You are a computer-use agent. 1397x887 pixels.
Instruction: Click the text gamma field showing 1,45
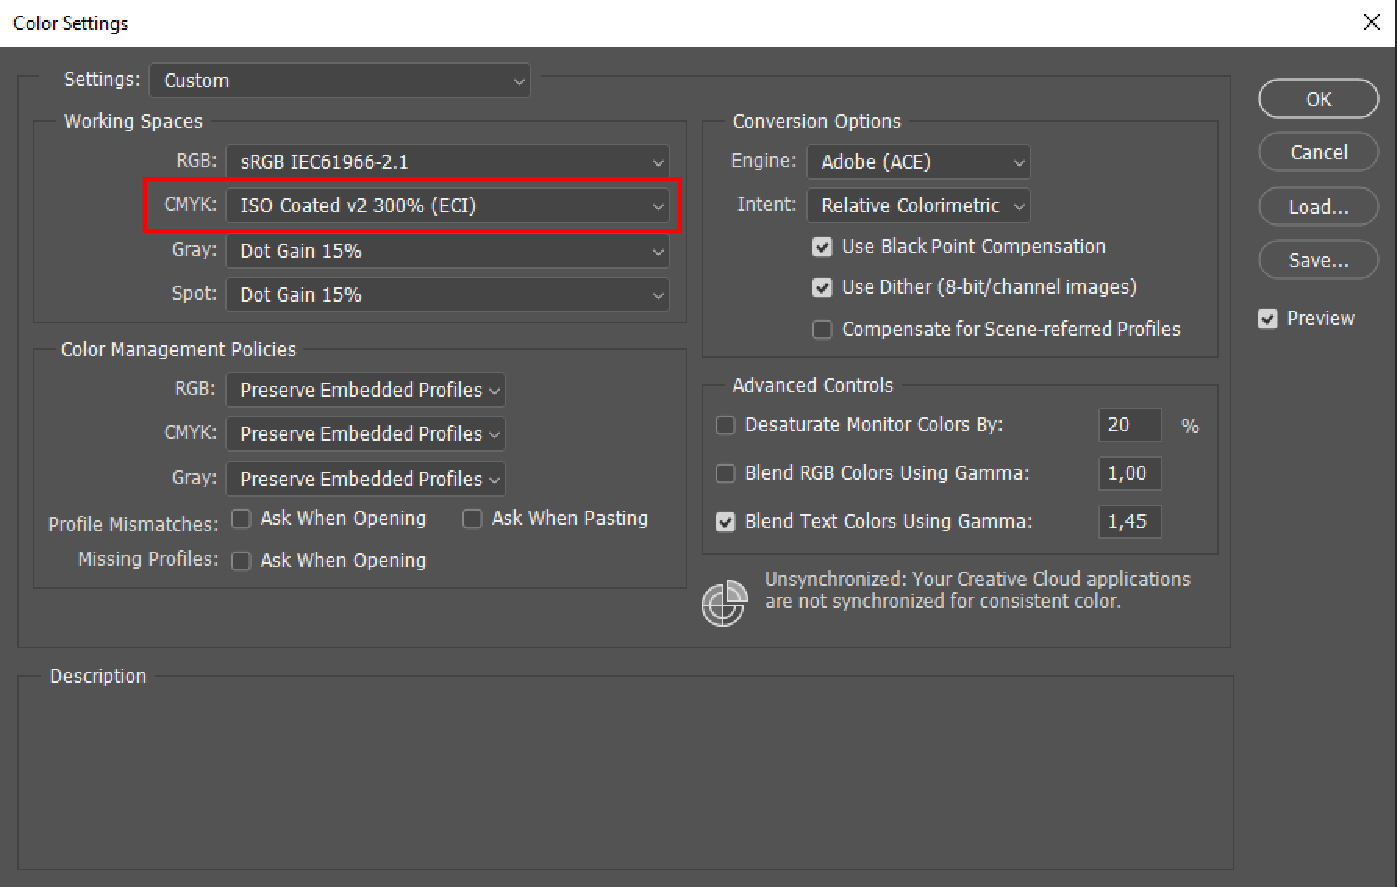1130,521
